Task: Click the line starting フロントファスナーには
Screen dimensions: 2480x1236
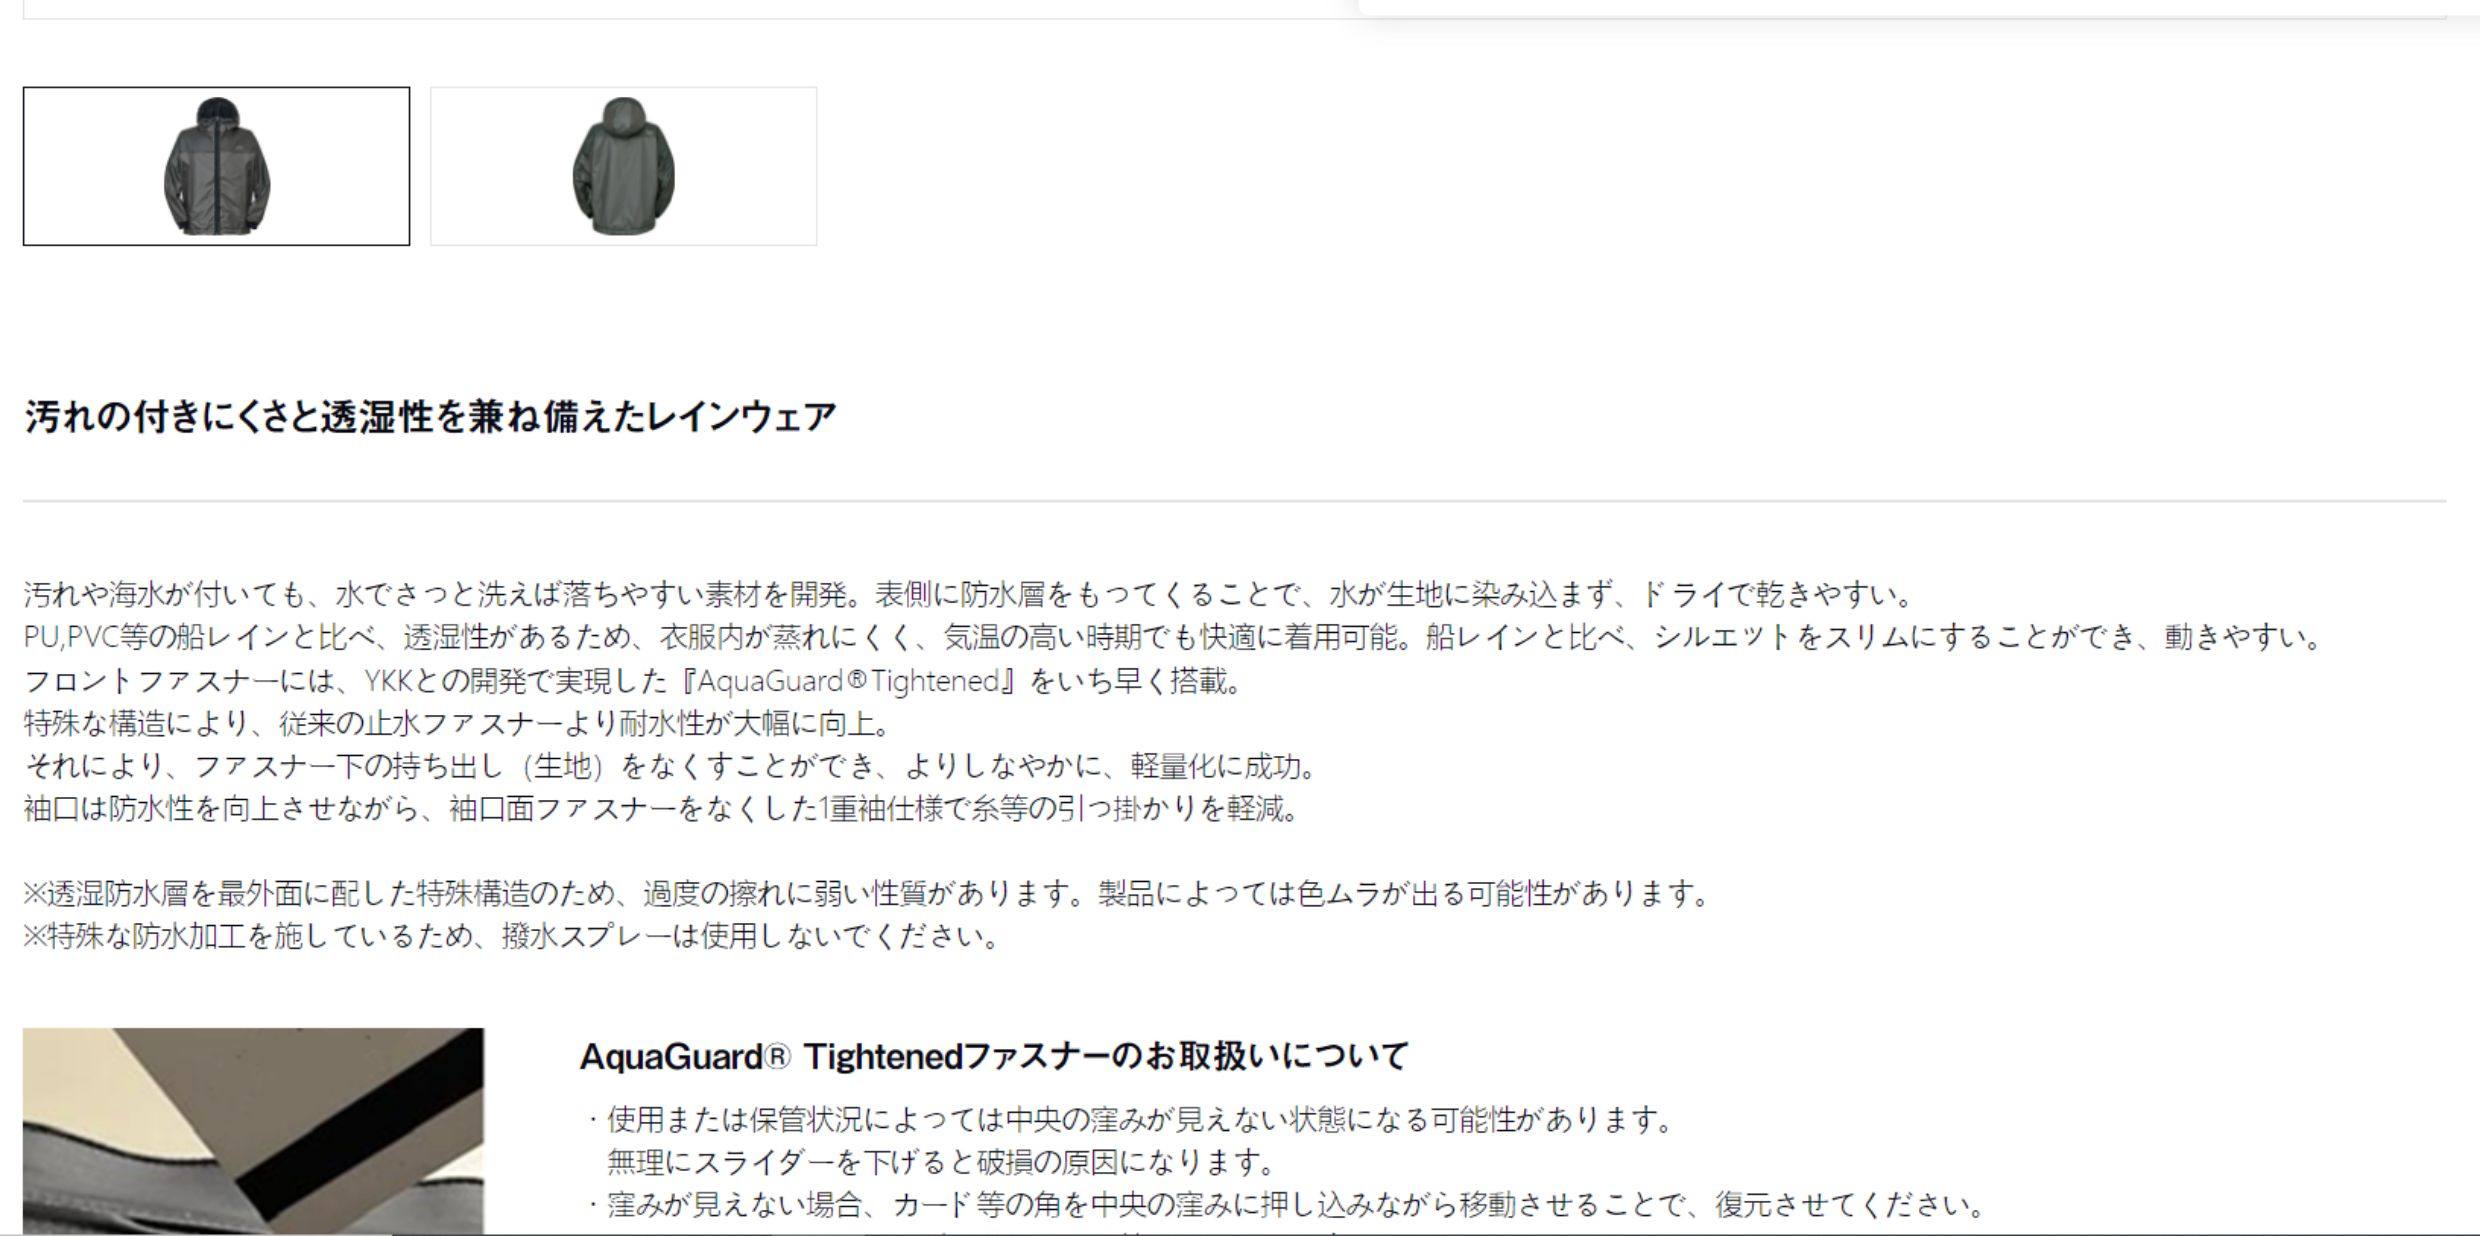Action: (x=633, y=681)
